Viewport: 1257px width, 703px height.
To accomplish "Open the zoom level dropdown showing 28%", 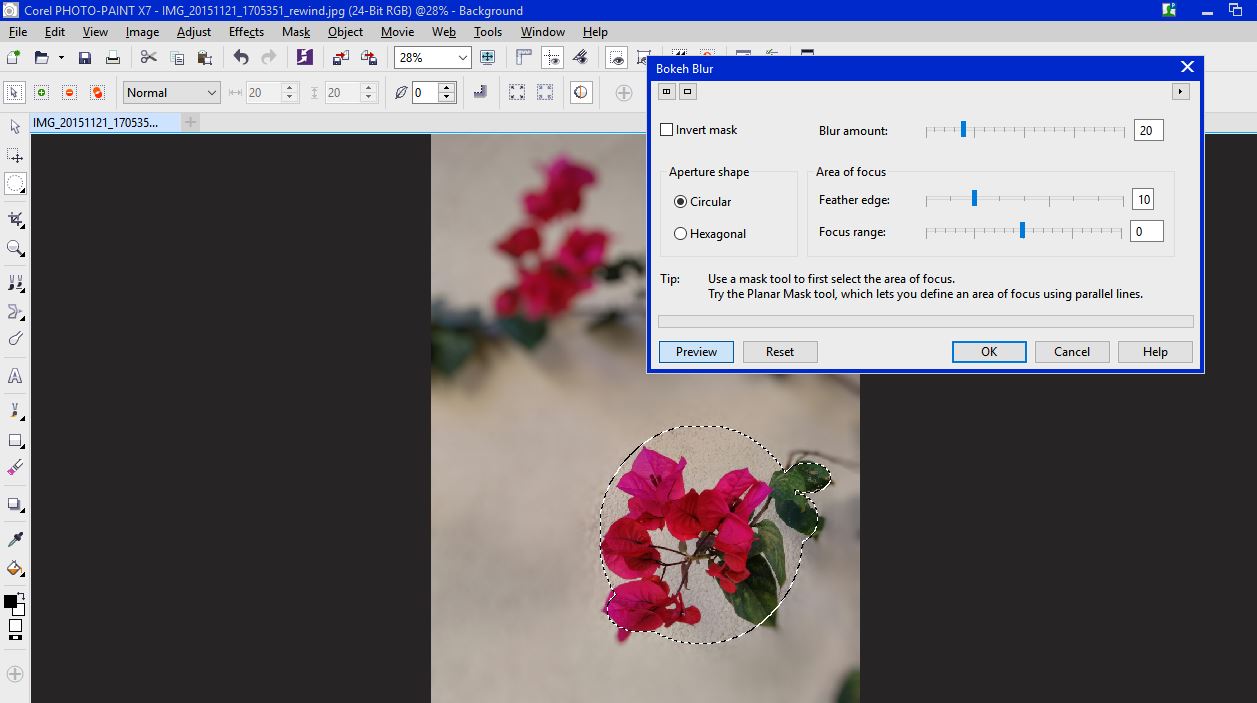I will (464, 57).
